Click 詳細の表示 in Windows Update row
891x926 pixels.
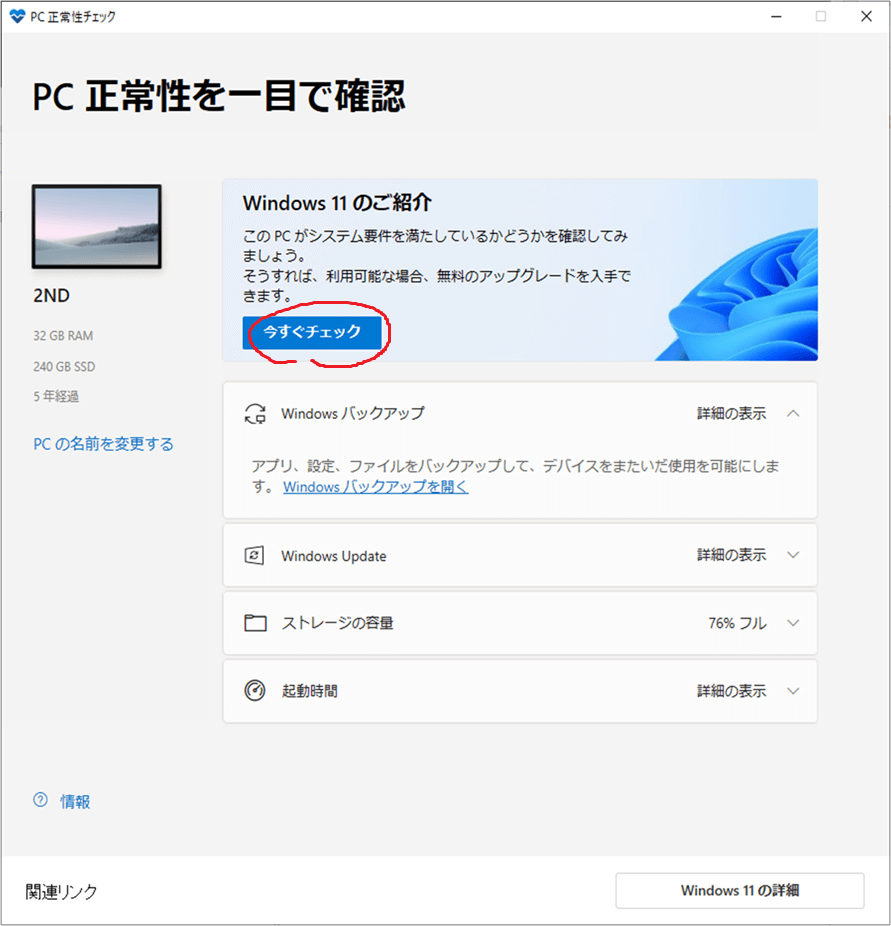(732, 555)
